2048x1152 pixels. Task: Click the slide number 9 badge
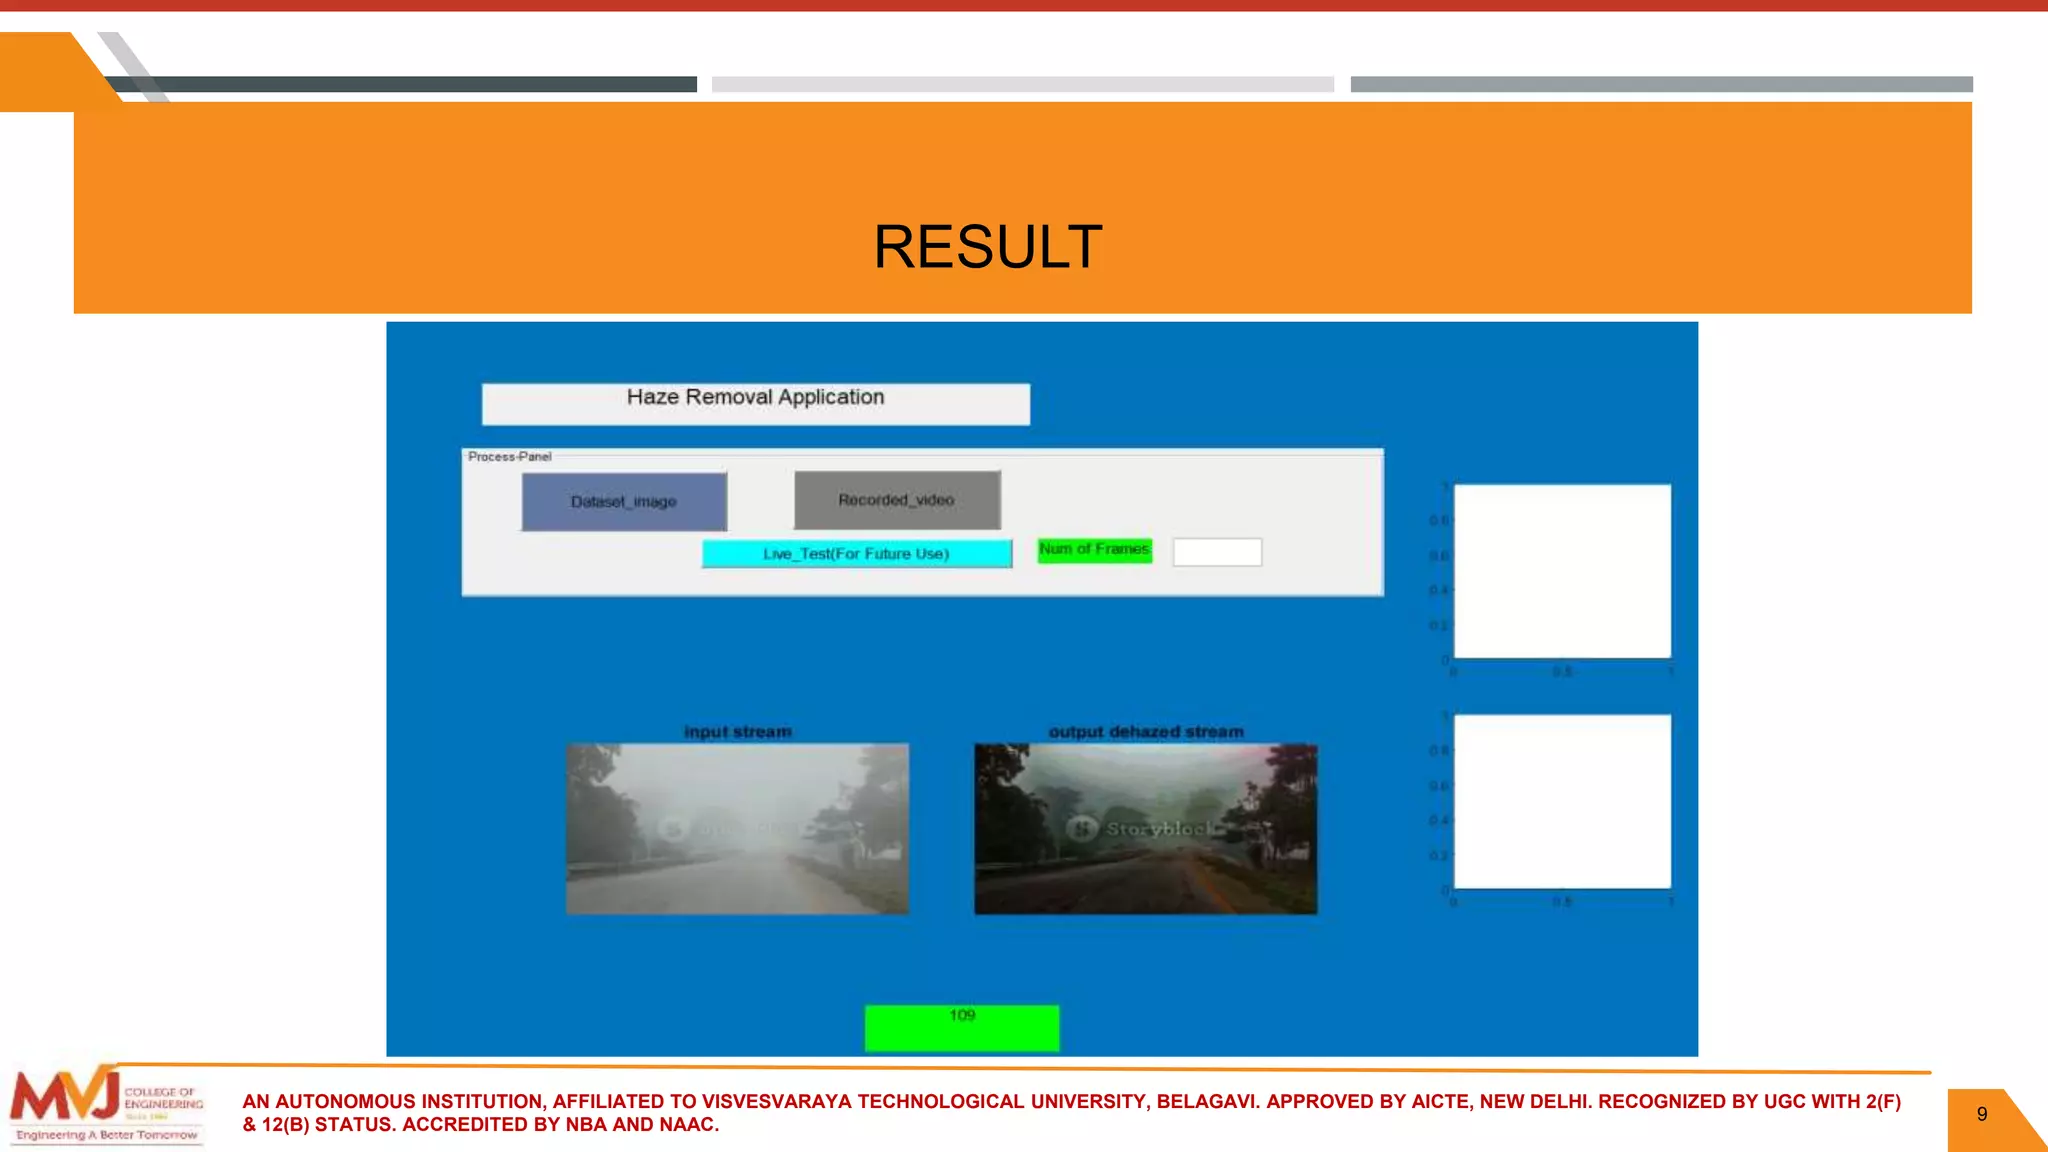[1981, 1115]
